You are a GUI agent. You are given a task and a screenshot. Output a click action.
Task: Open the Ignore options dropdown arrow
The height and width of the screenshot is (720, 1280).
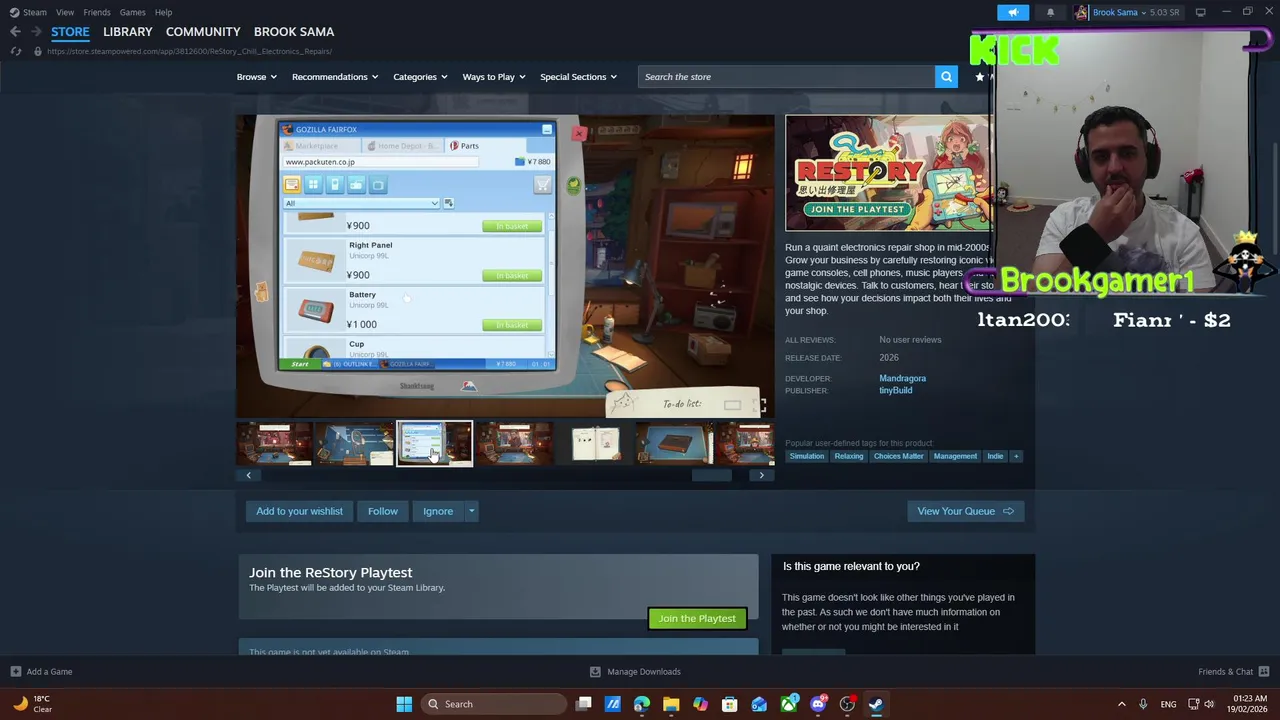coord(471,511)
